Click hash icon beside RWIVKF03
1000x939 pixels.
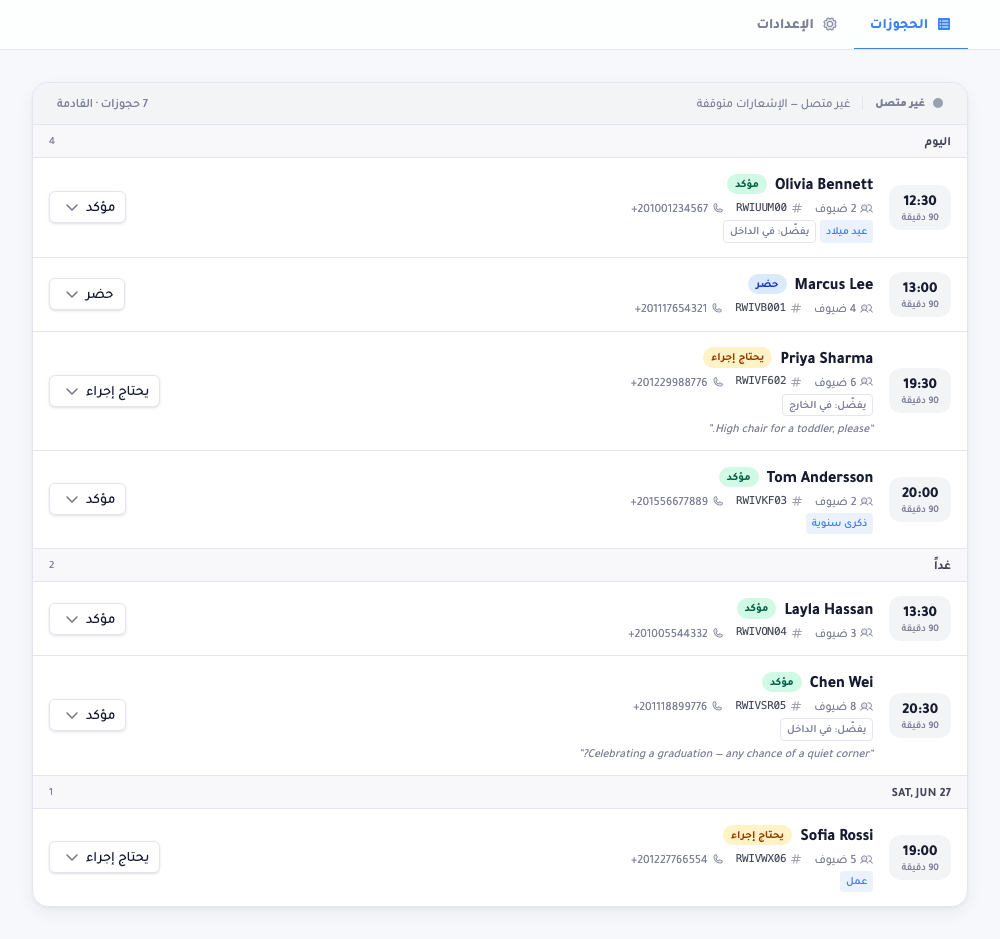coord(797,501)
